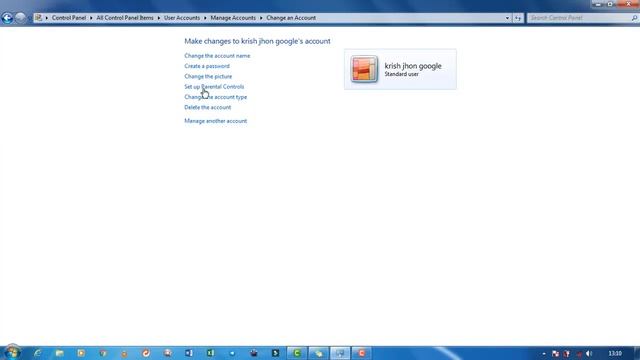The height and width of the screenshot is (360, 640).
Task: Click krish jhon google account picture
Action: [364, 69]
